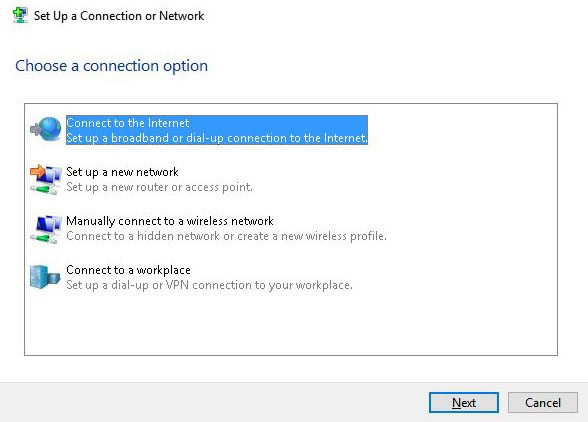
Task: Click the hidden network description line
Action: (226, 236)
